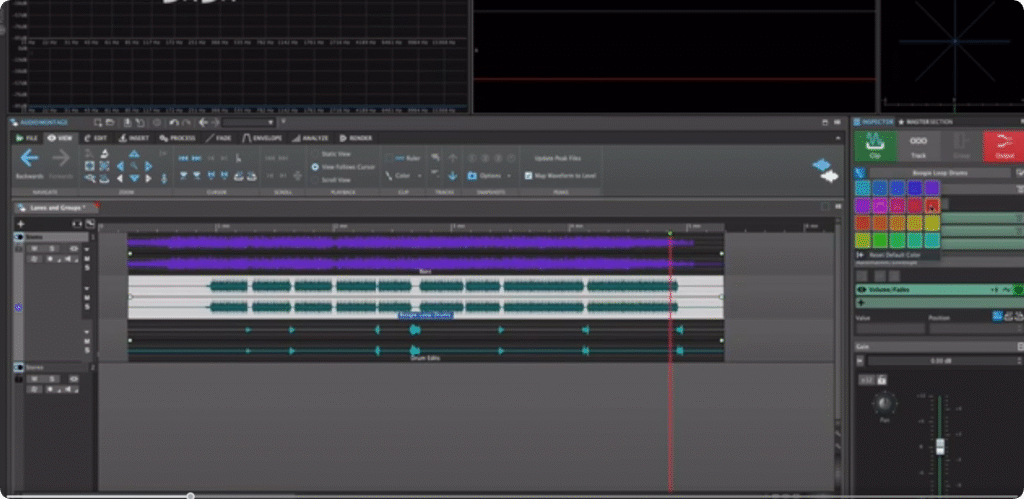
Task: Move cursor to start of file
Action: click(x=184, y=158)
